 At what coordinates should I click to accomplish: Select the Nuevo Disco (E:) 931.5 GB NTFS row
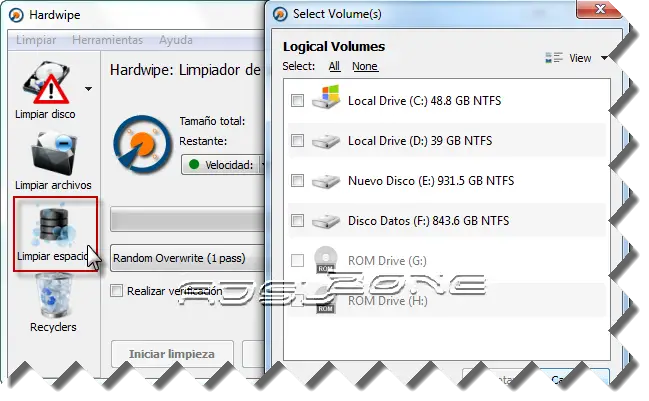(447, 180)
